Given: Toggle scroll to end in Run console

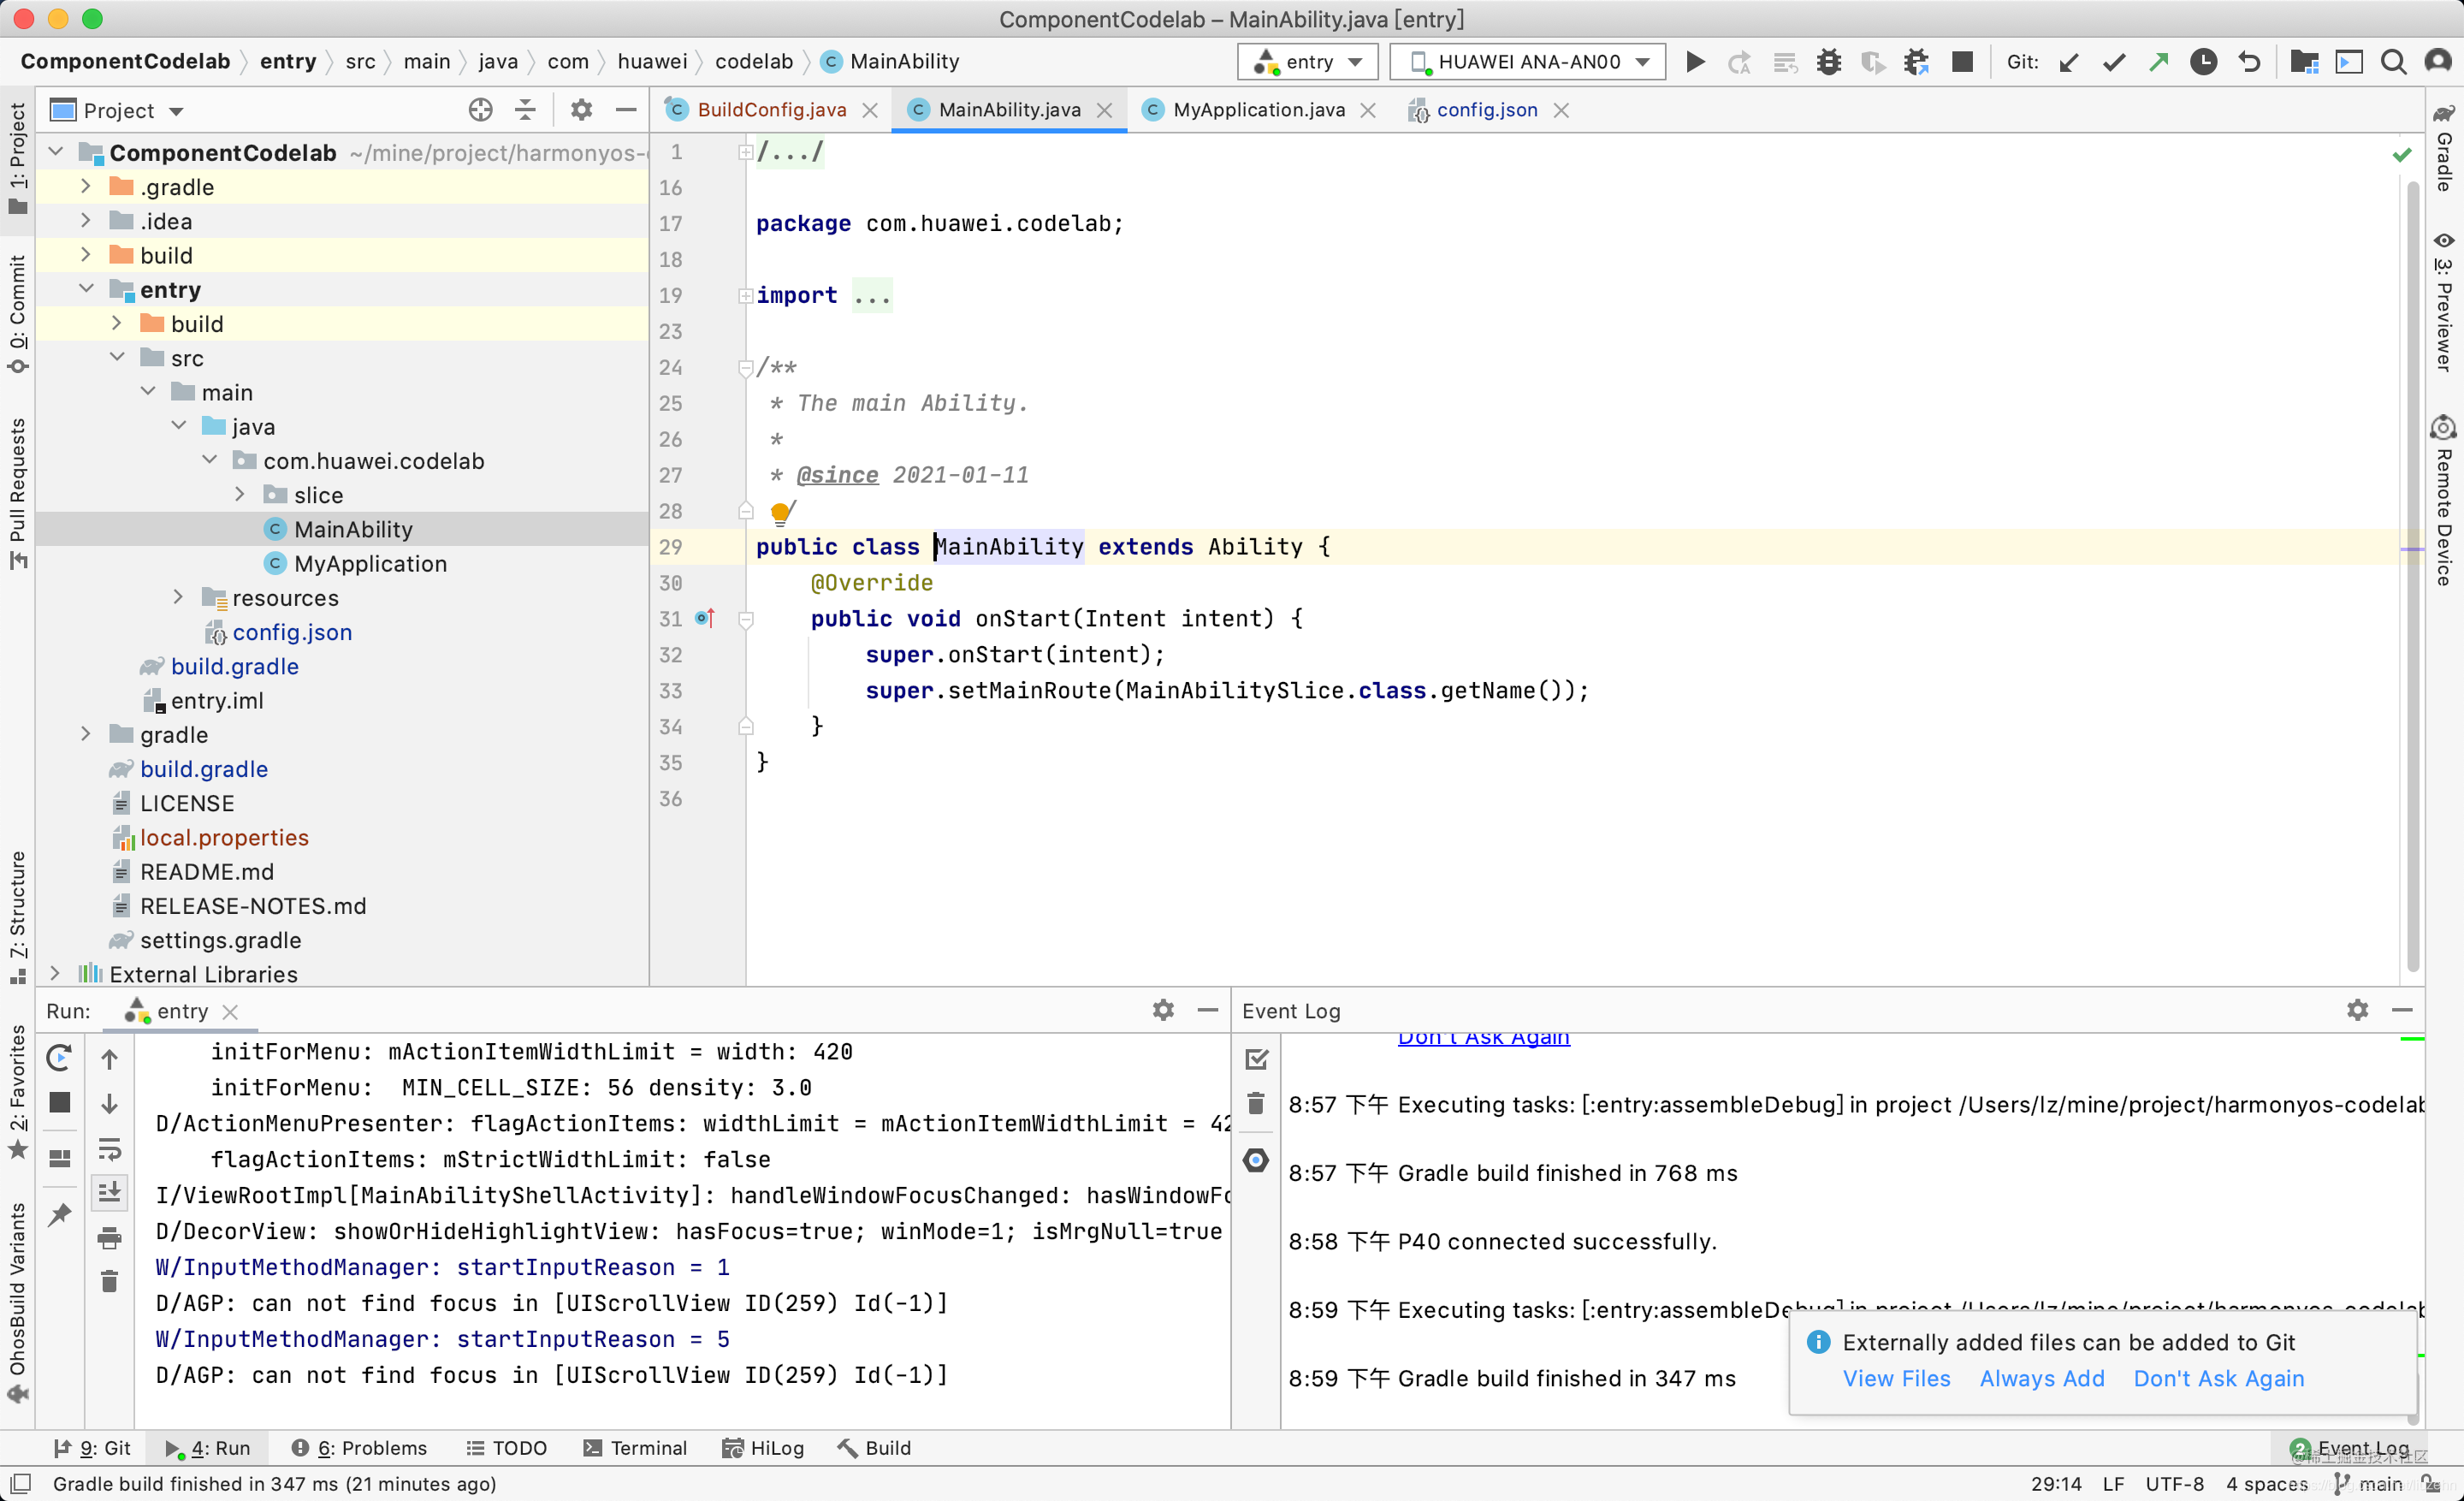Looking at the screenshot, I should [x=110, y=1192].
